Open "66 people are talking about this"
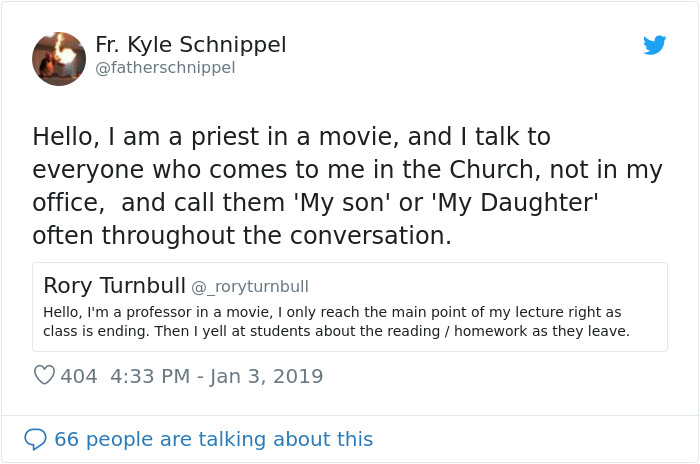 point(213,439)
